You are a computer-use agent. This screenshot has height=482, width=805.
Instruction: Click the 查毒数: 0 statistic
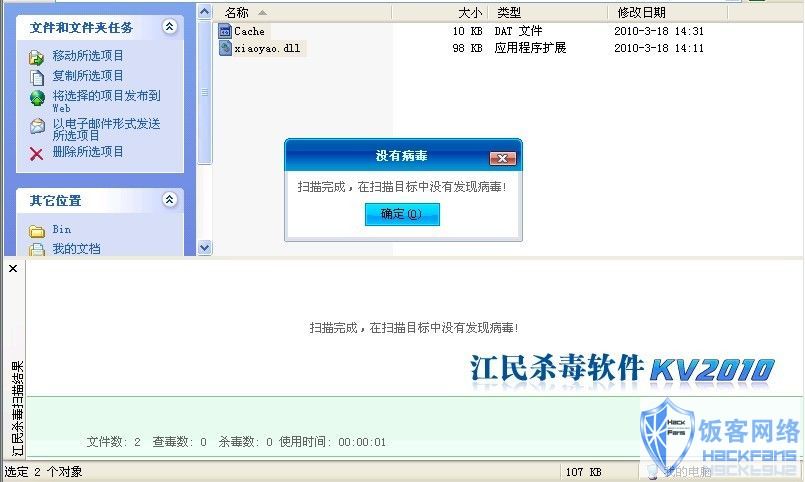[179, 442]
